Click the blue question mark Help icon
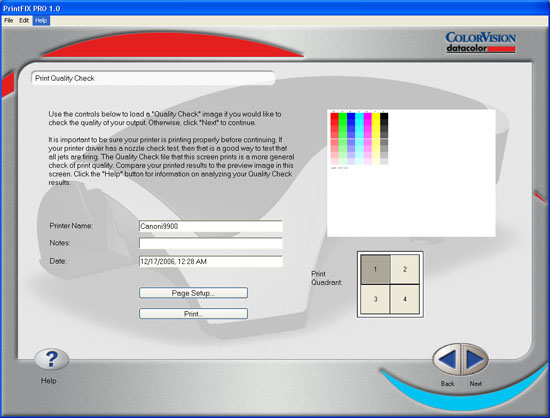 click(52, 359)
